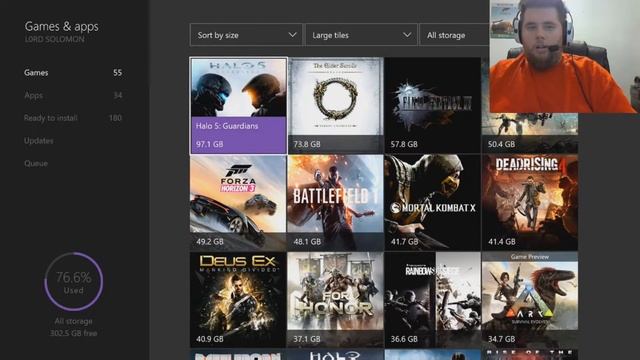Select the Deus Ex Mankind Divided tile
The height and width of the screenshot is (360, 640).
click(x=238, y=300)
